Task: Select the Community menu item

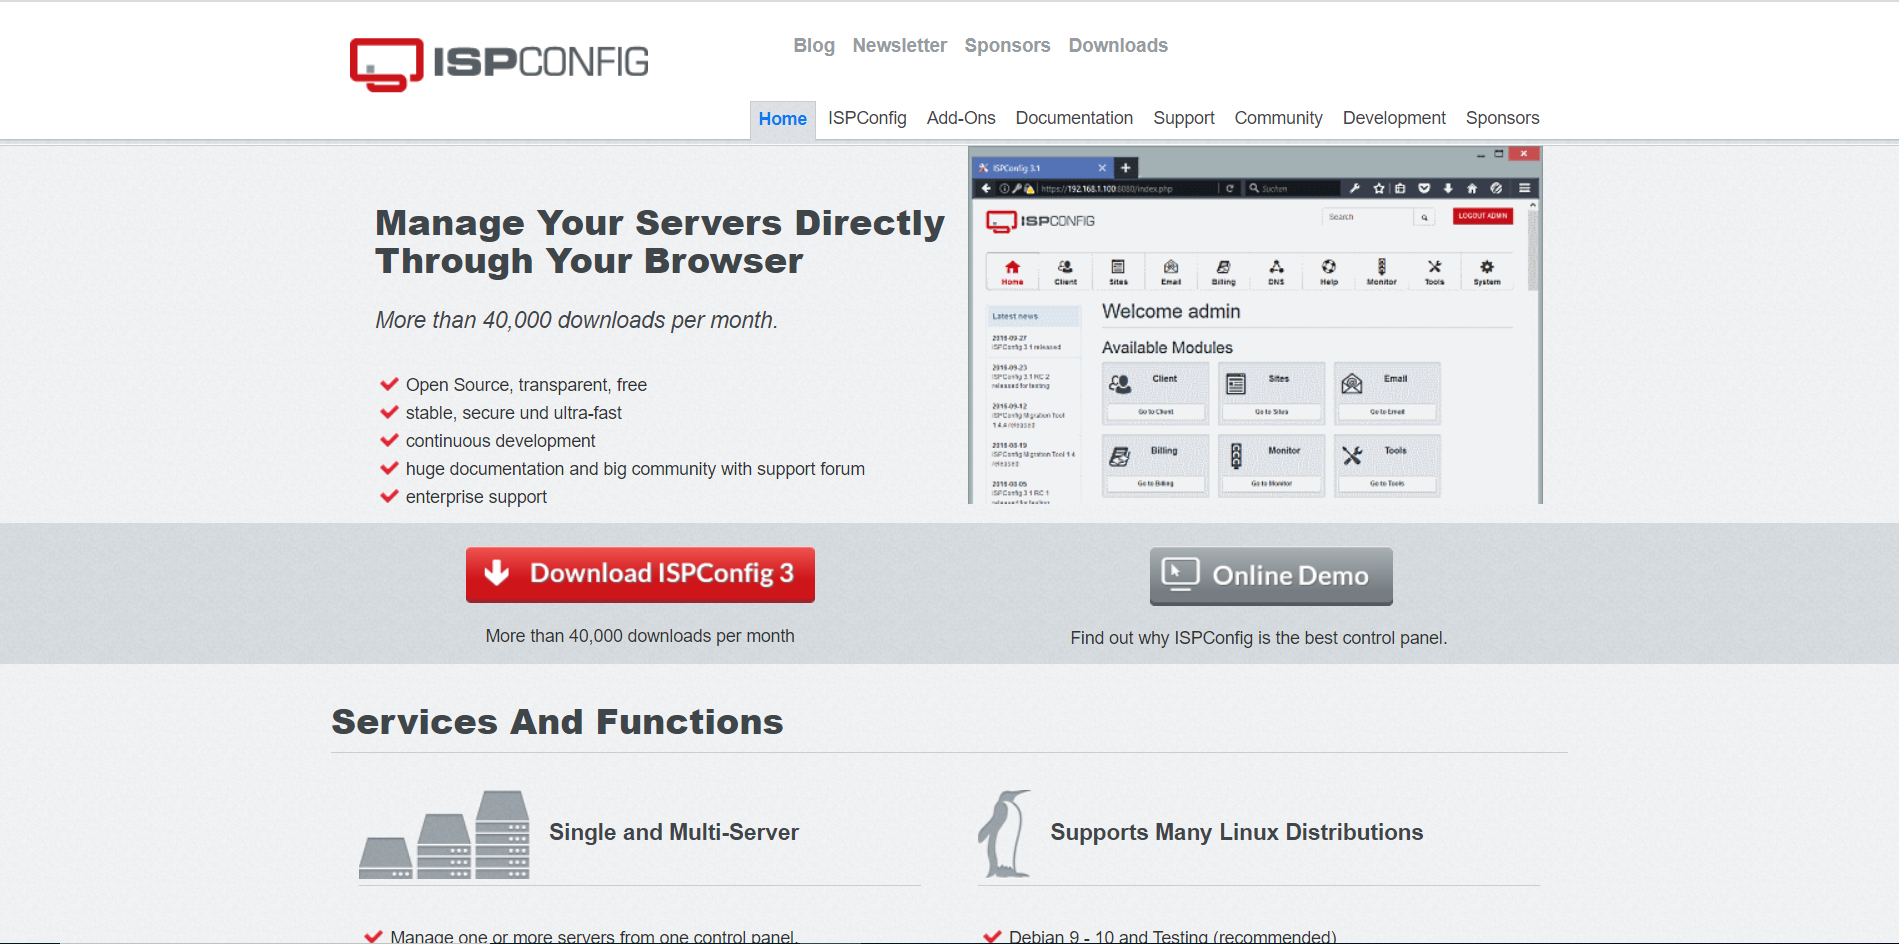Action: point(1278,118)
